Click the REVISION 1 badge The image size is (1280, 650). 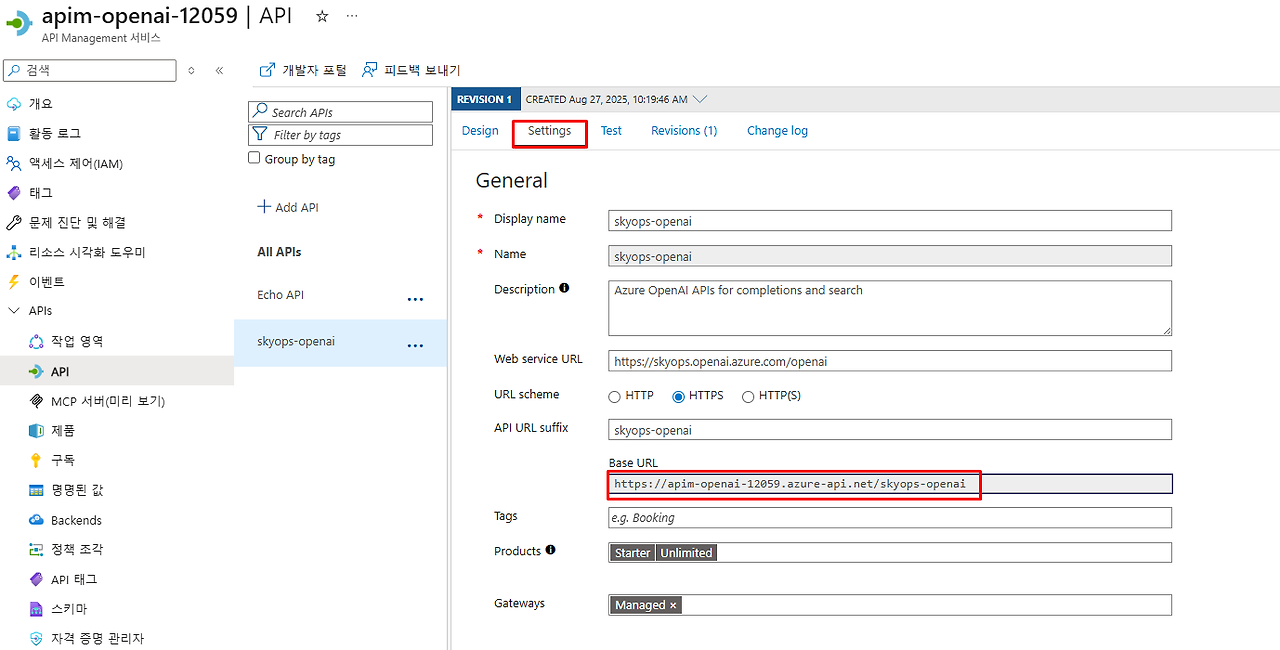point(486,99)
